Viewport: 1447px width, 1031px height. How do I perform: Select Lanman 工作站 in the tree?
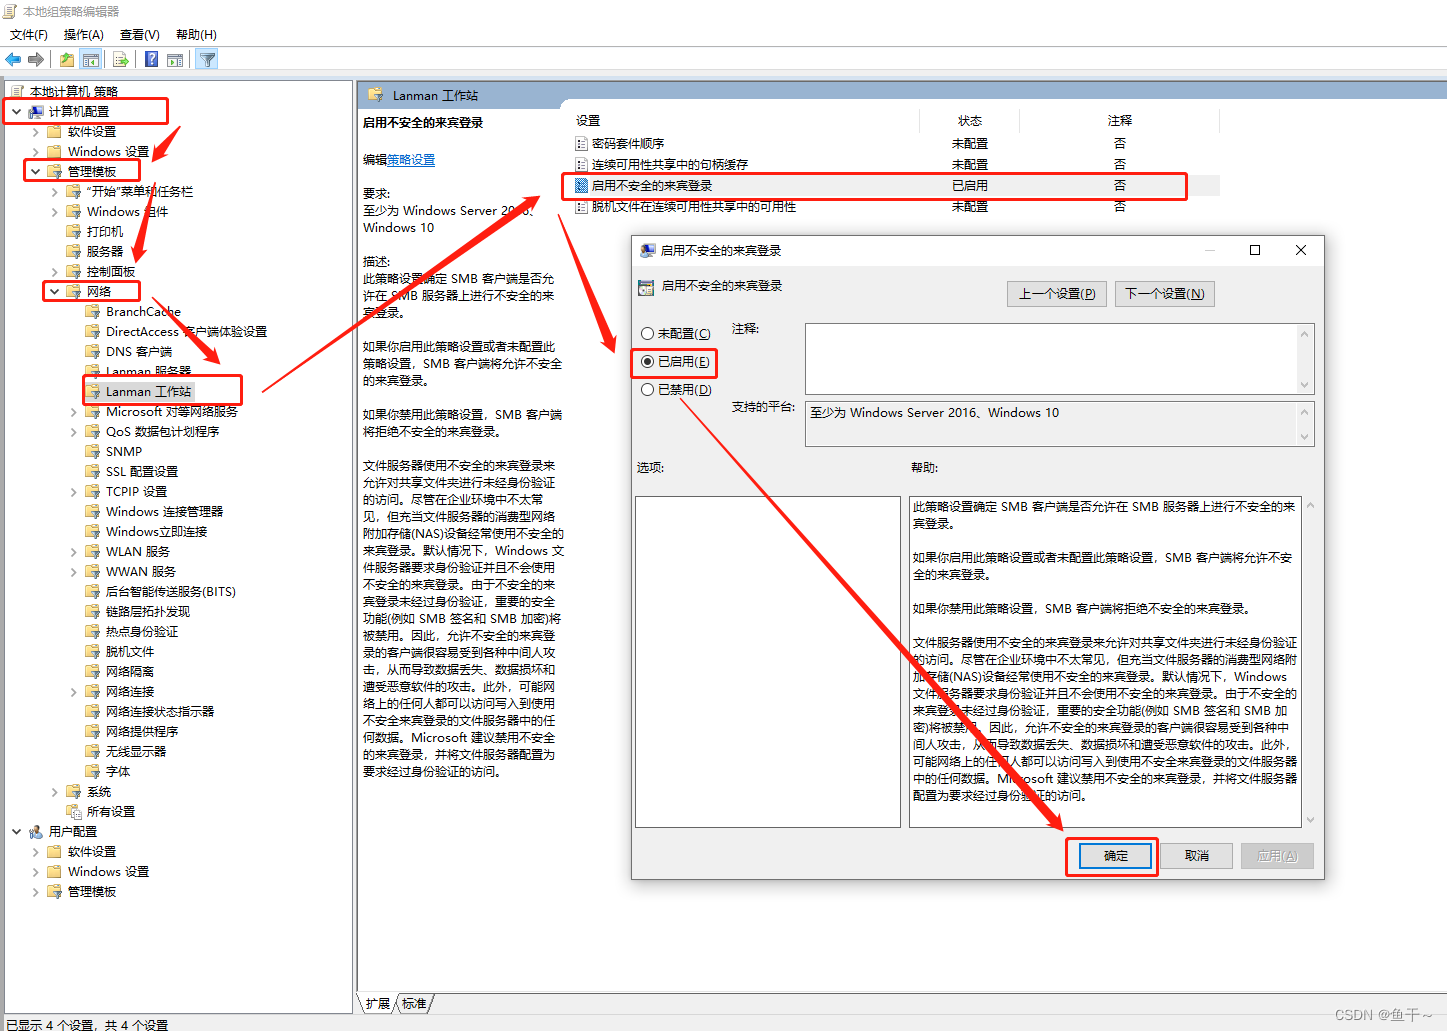(148, 391)
